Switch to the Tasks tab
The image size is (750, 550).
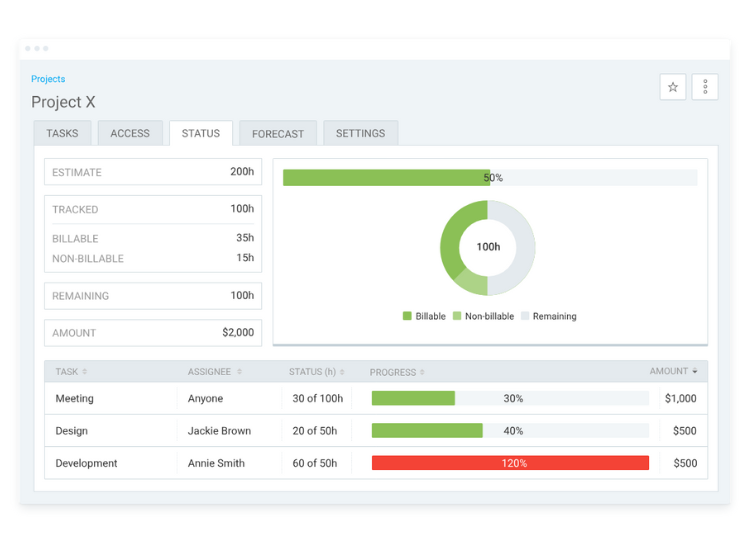(62, 133)
